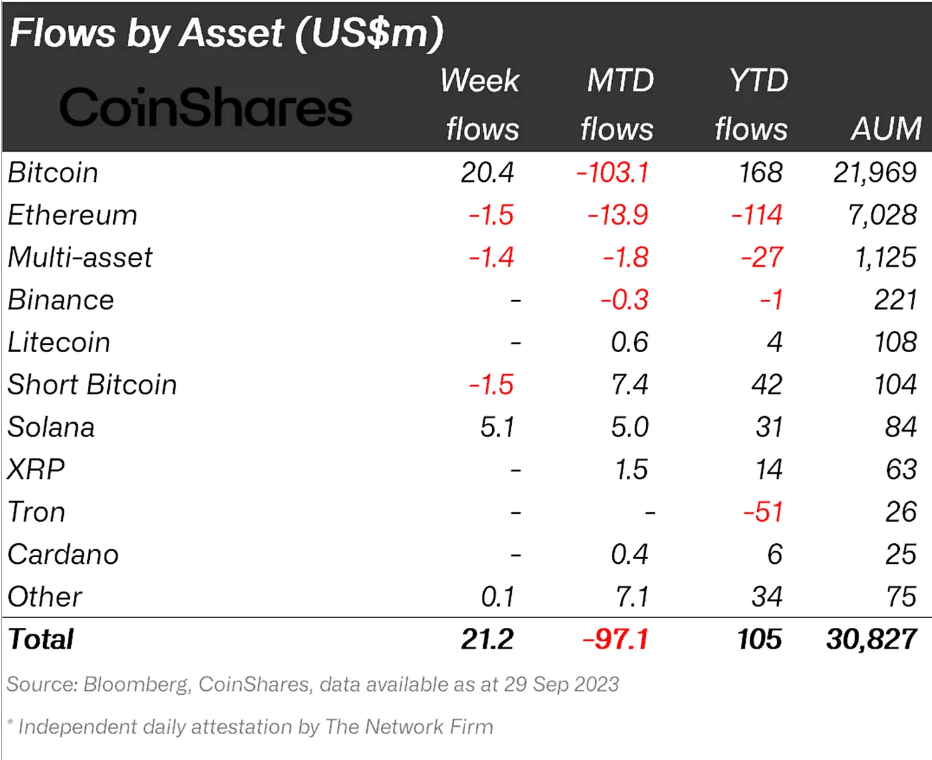Select the Cardano row label
This screenshot has width=932, height=760.
point(63,554)
